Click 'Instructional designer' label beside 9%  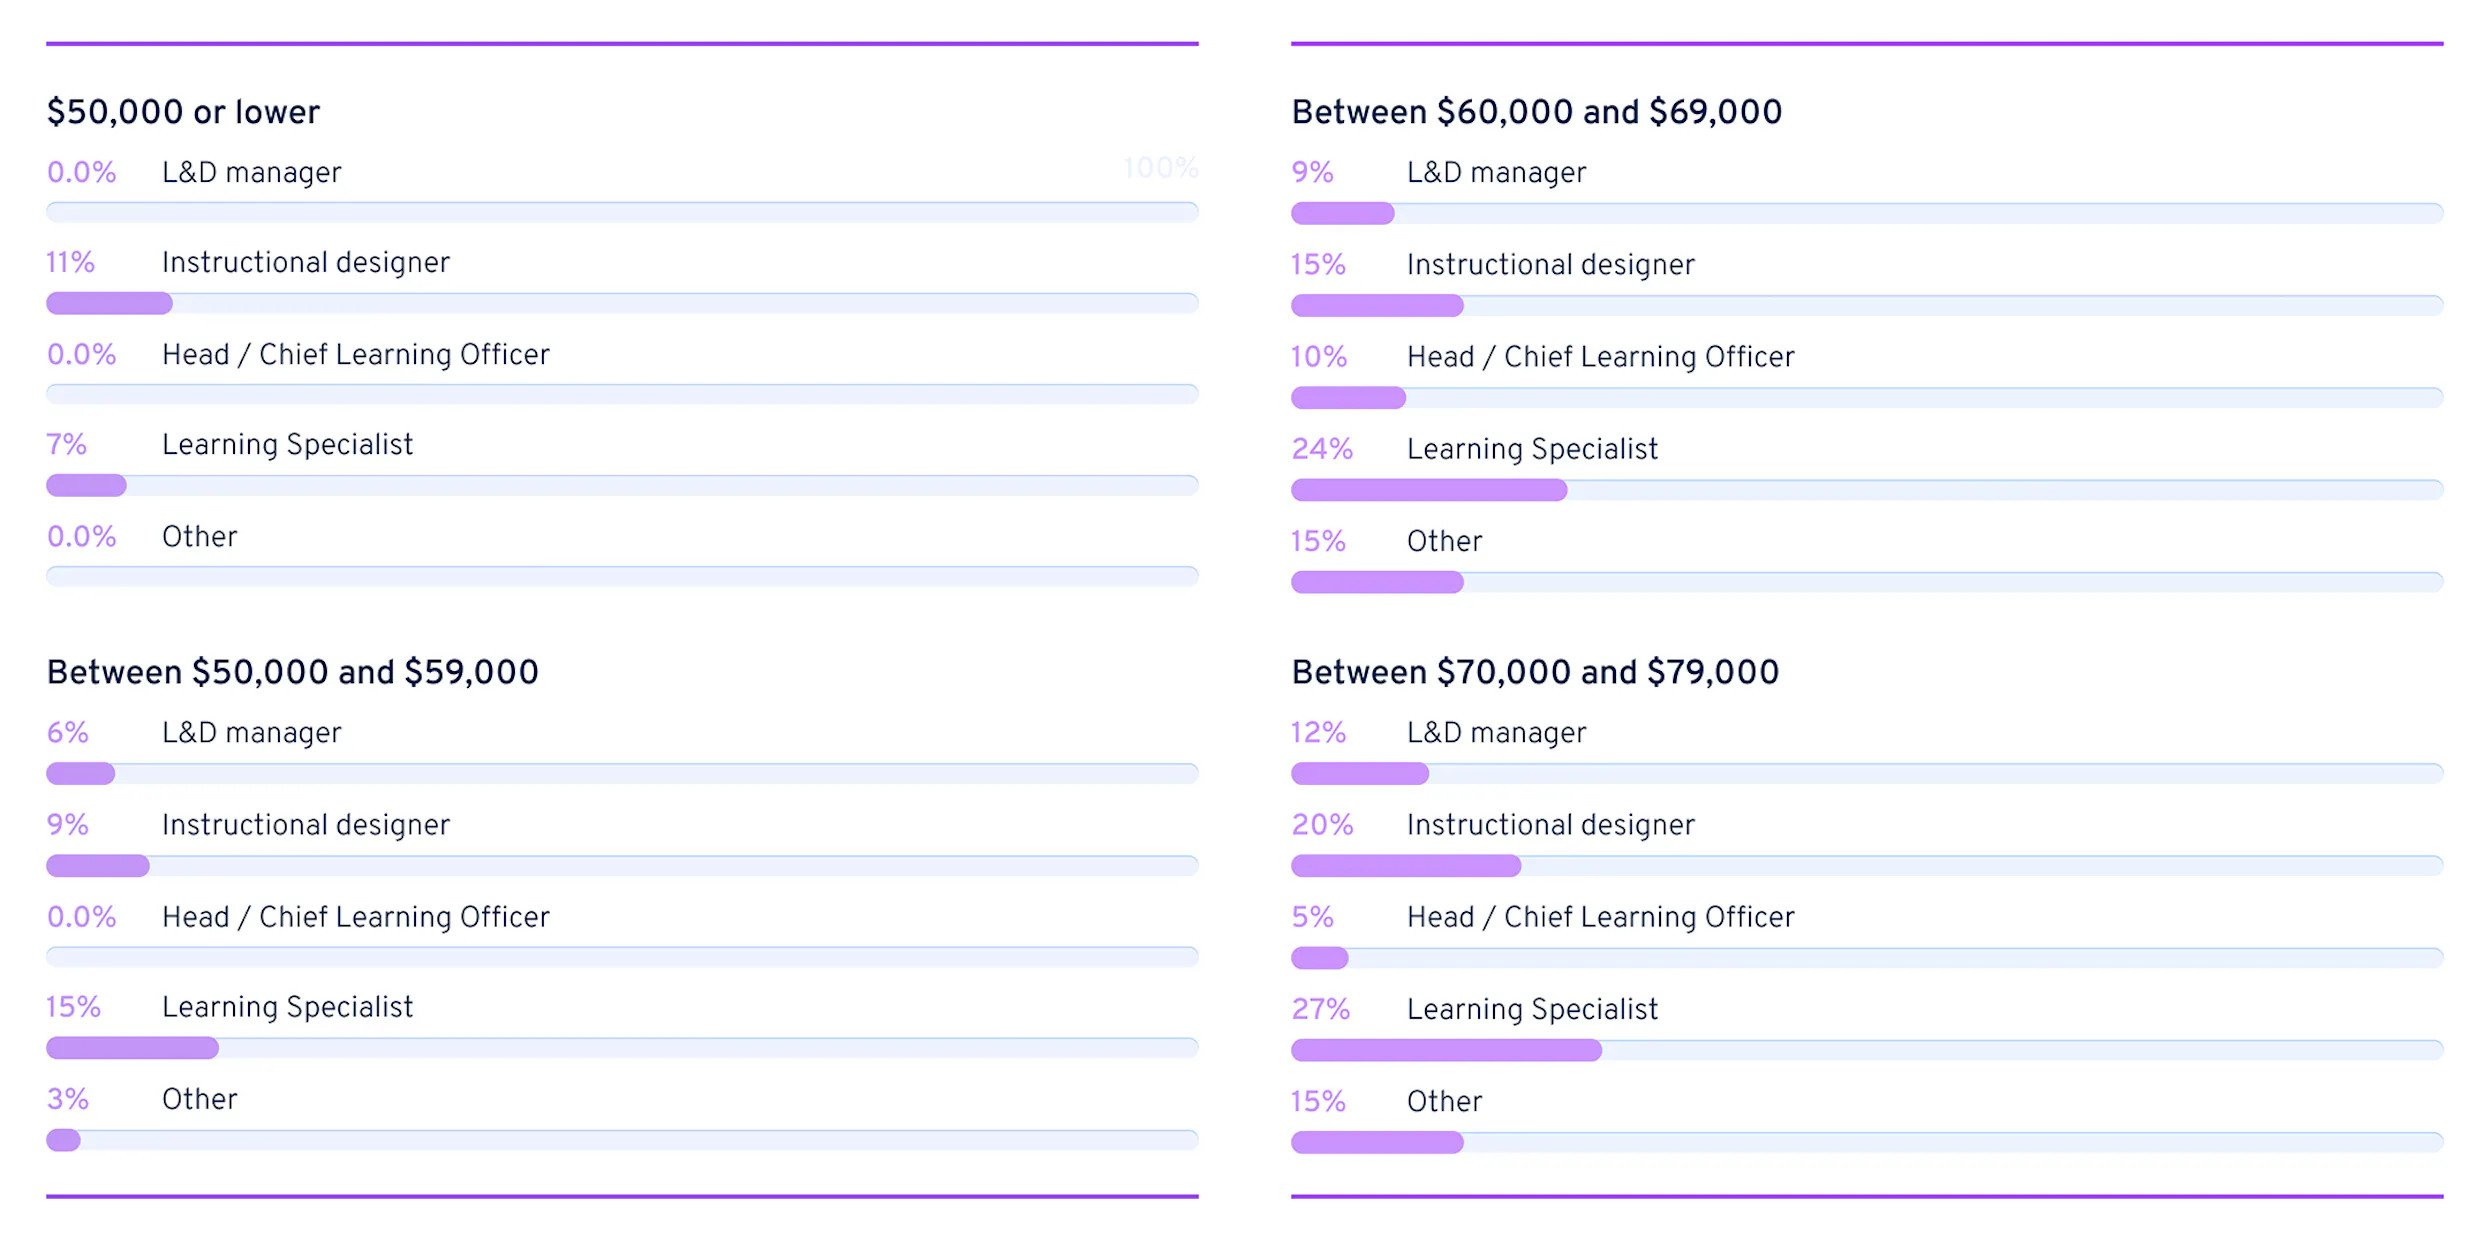click(305, 825)
